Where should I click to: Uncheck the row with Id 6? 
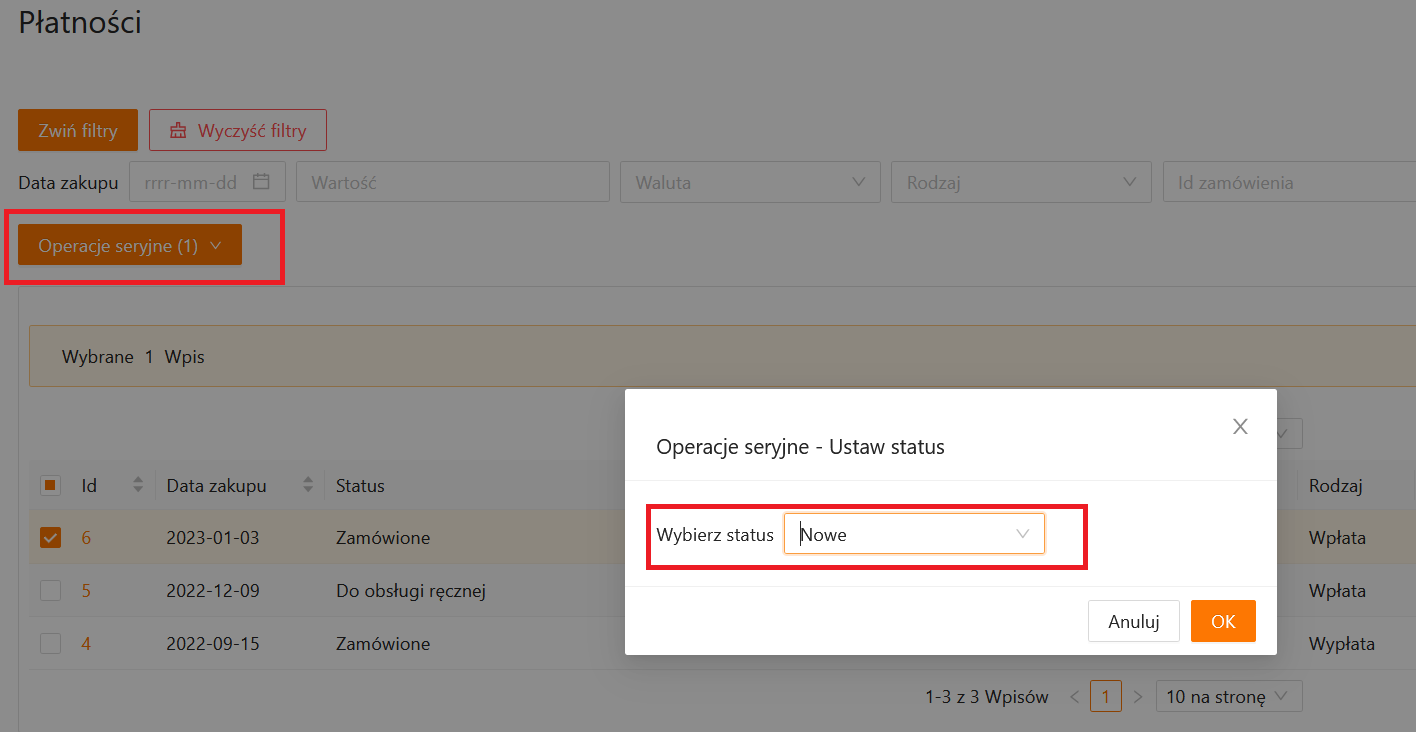click(50, 538)
